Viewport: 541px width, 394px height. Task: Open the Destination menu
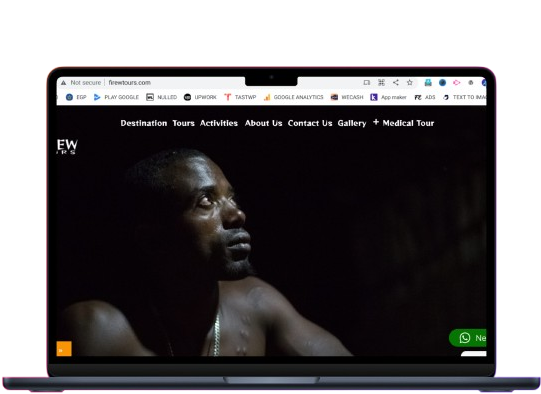(144, 123)
